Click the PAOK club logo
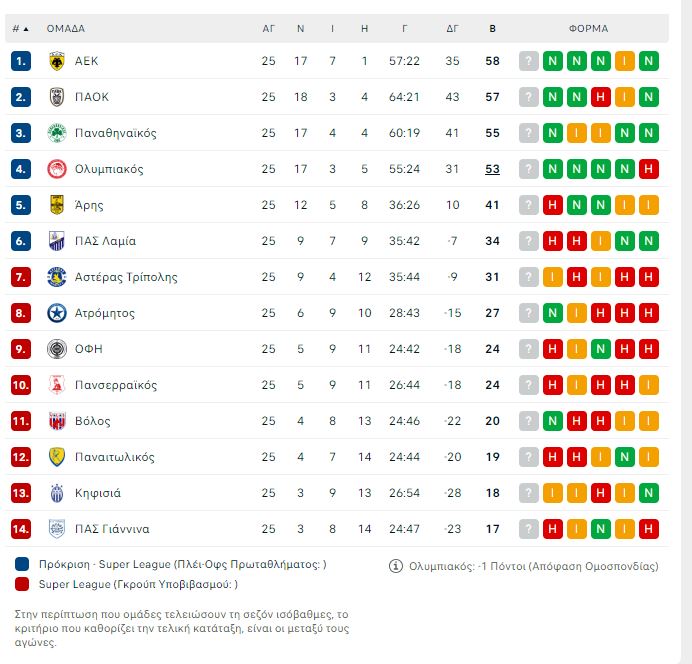This screenshot has height=664, width=692. (57, 97)
